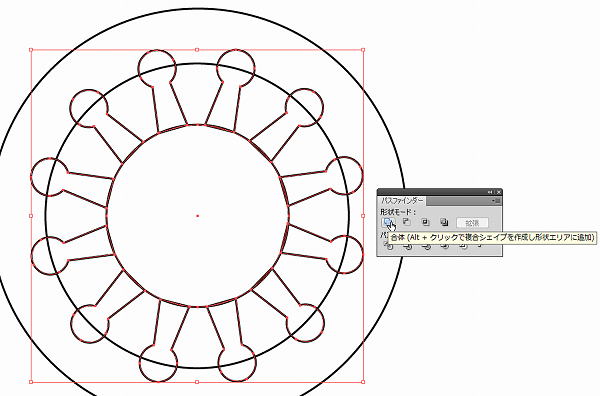Image resolution: width=600 pixels, height=396 pixels.
Task: Click the Crop pathfinder icon
Action: (x=445, y=247)
